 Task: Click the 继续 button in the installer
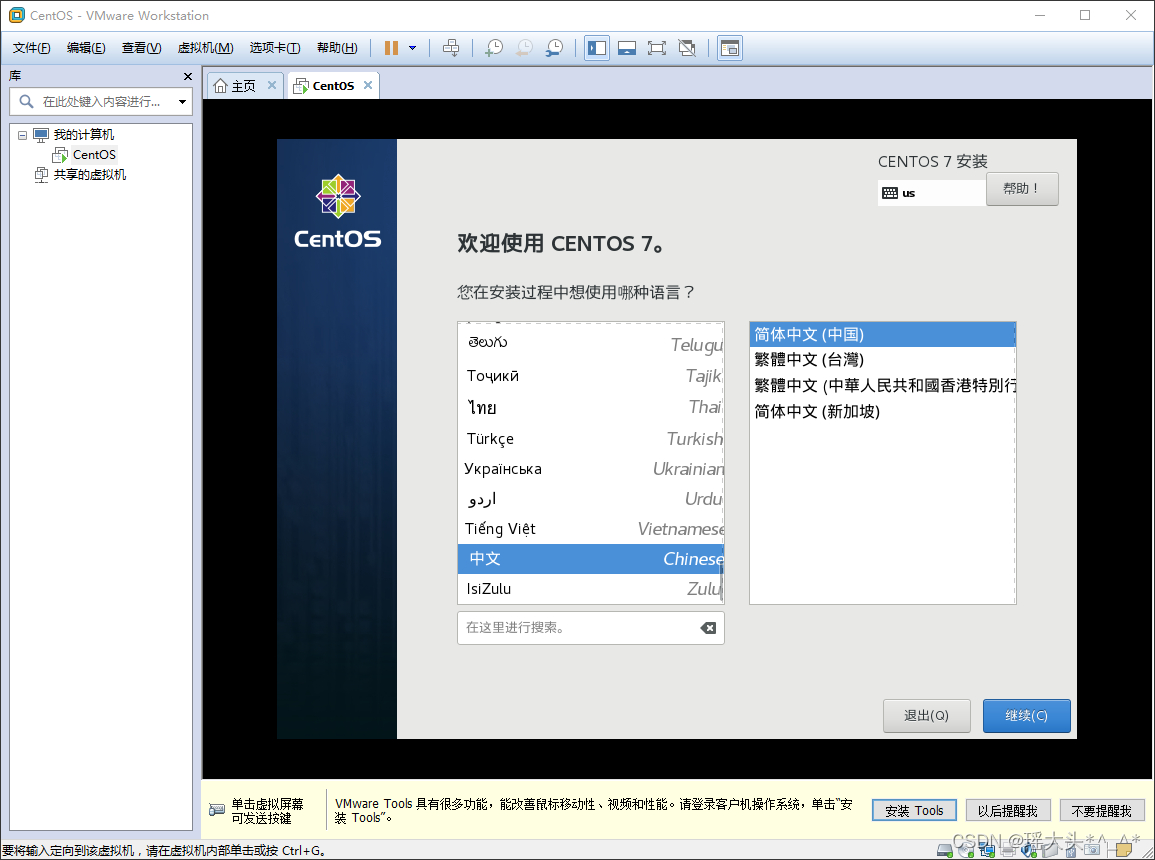[x=1026, y=716]
